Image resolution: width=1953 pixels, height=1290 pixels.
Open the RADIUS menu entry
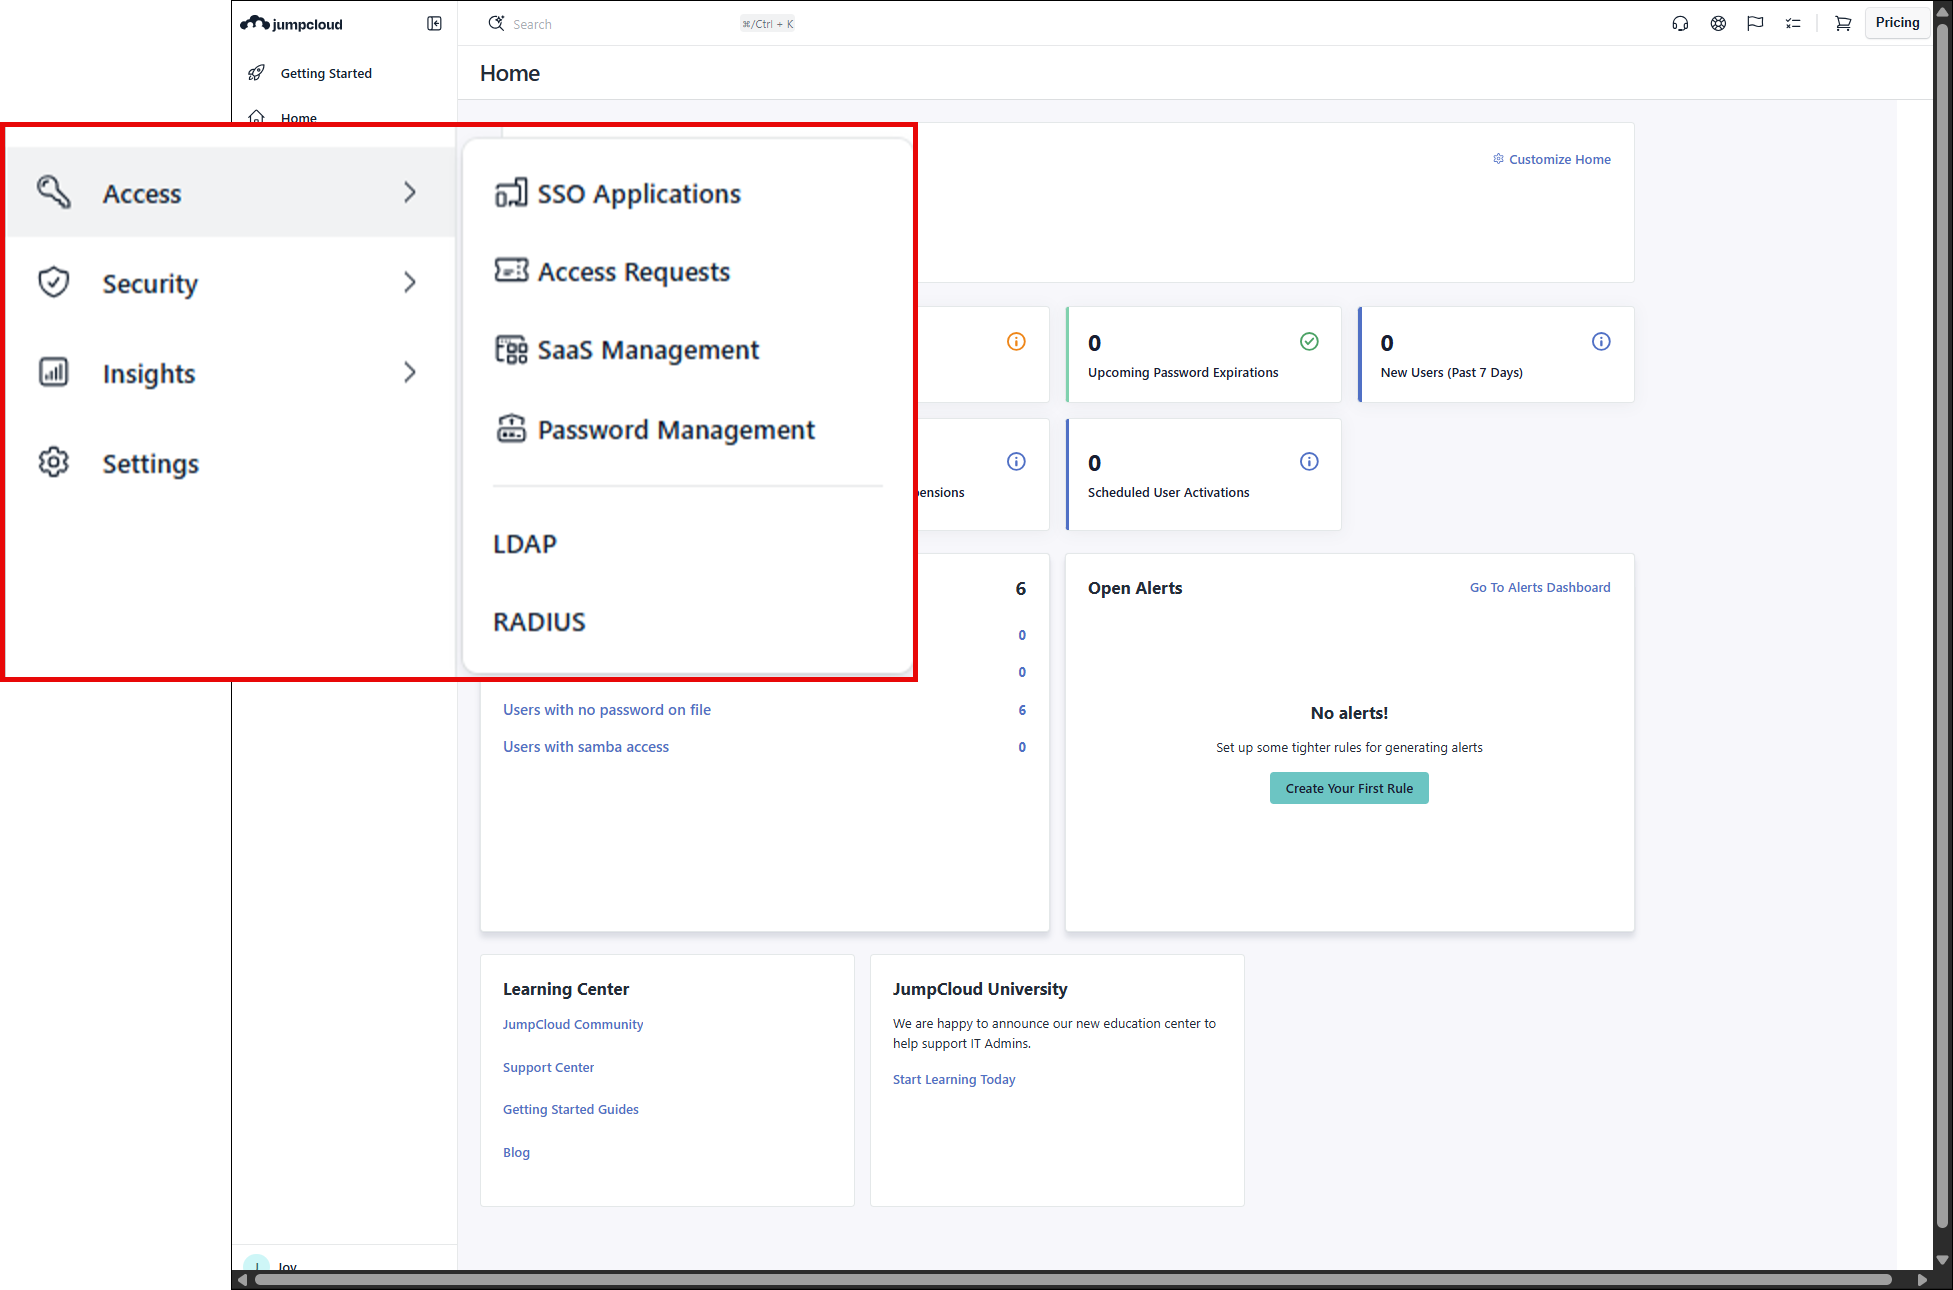[539, 622]
